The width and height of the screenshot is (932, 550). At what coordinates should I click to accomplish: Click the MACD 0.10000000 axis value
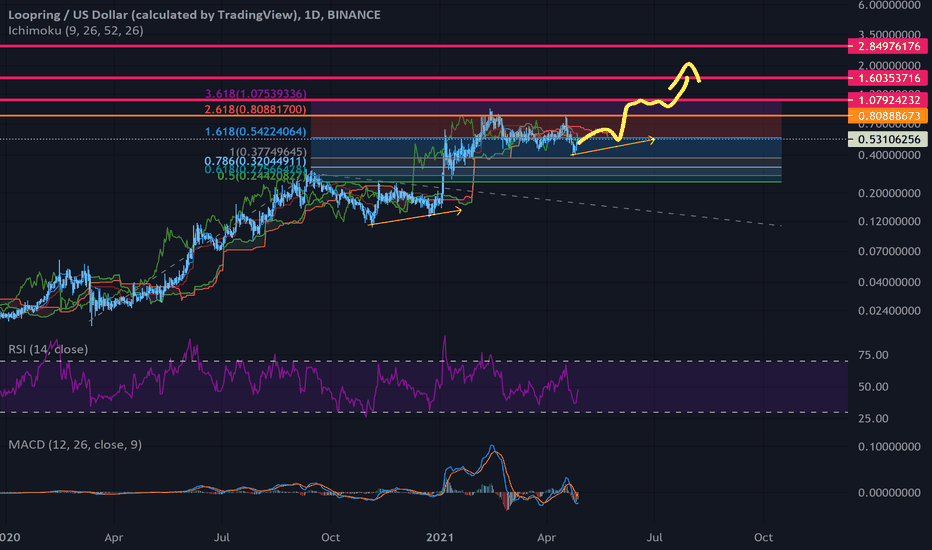889,447
